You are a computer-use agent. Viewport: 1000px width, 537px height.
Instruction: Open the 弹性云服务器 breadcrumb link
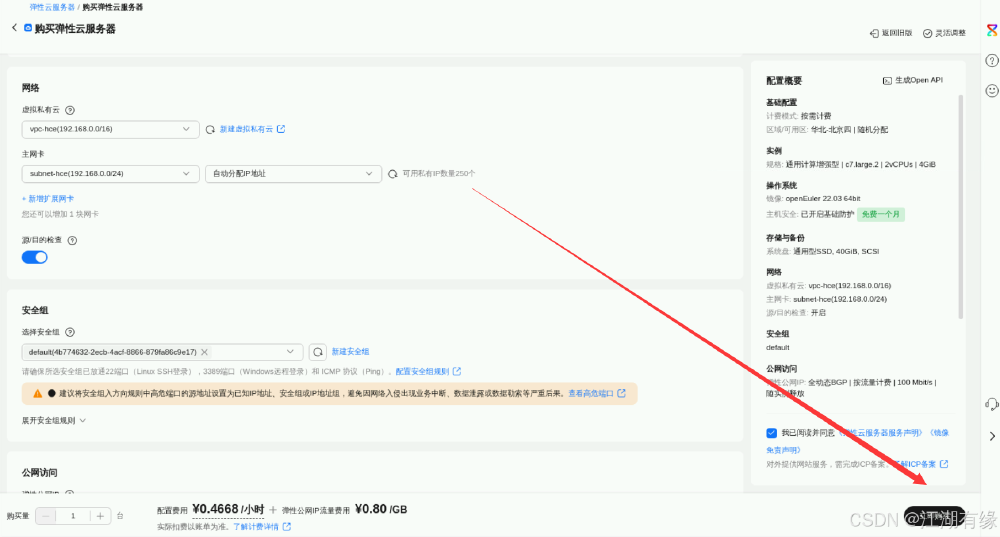tap(52, 7)
